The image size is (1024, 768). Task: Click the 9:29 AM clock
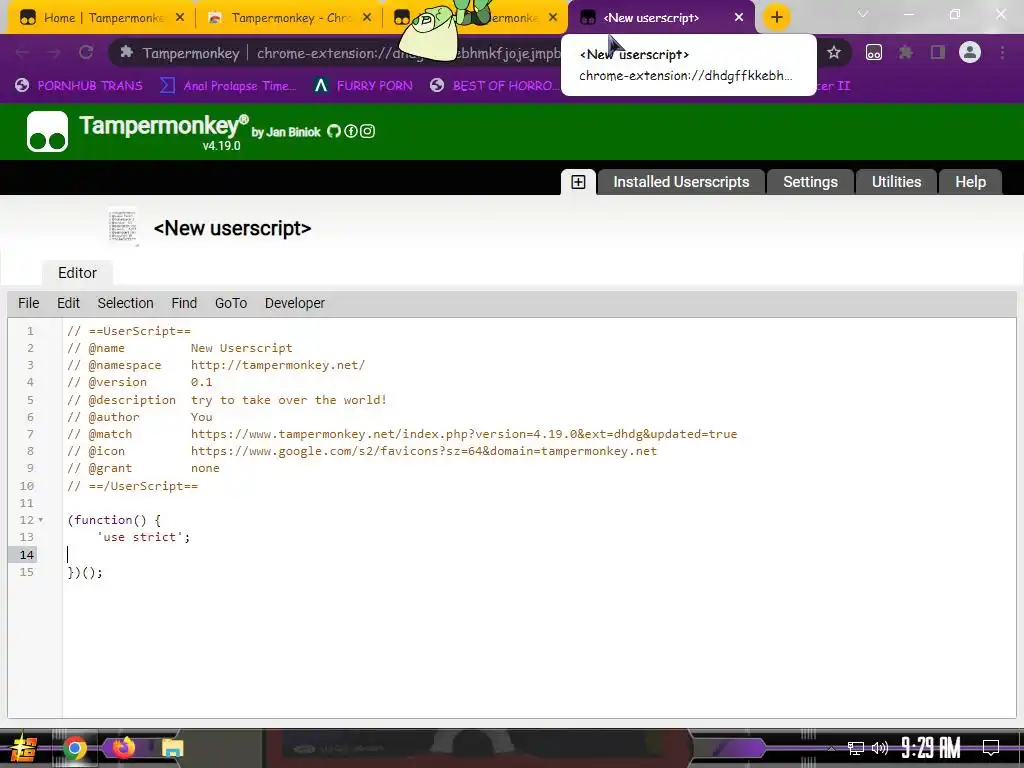point(931,748)
